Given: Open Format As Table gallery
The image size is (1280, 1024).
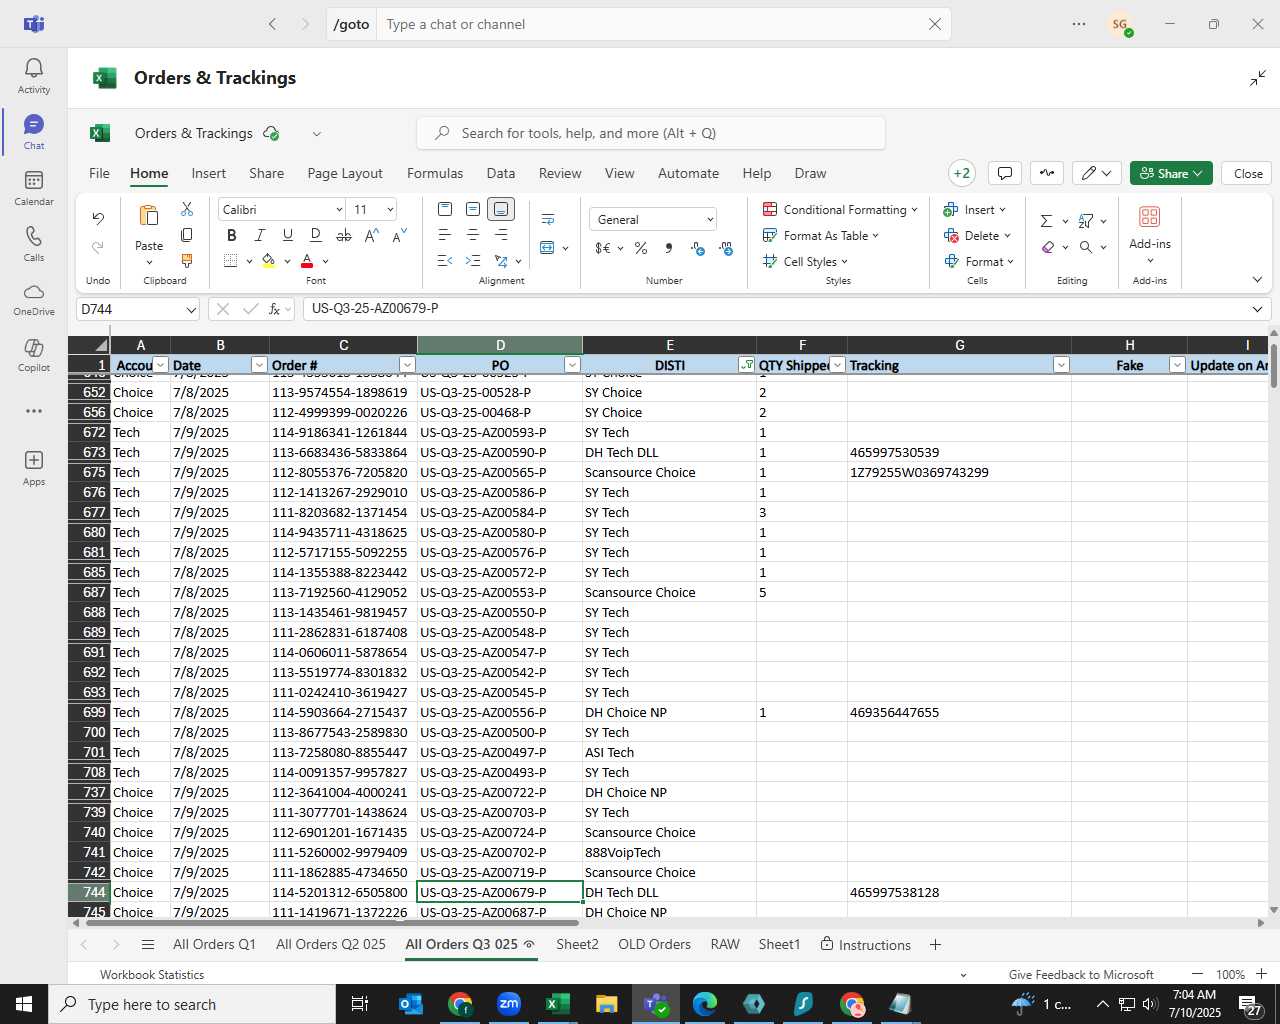Looking at the screenshot, I should click(821, 235).
